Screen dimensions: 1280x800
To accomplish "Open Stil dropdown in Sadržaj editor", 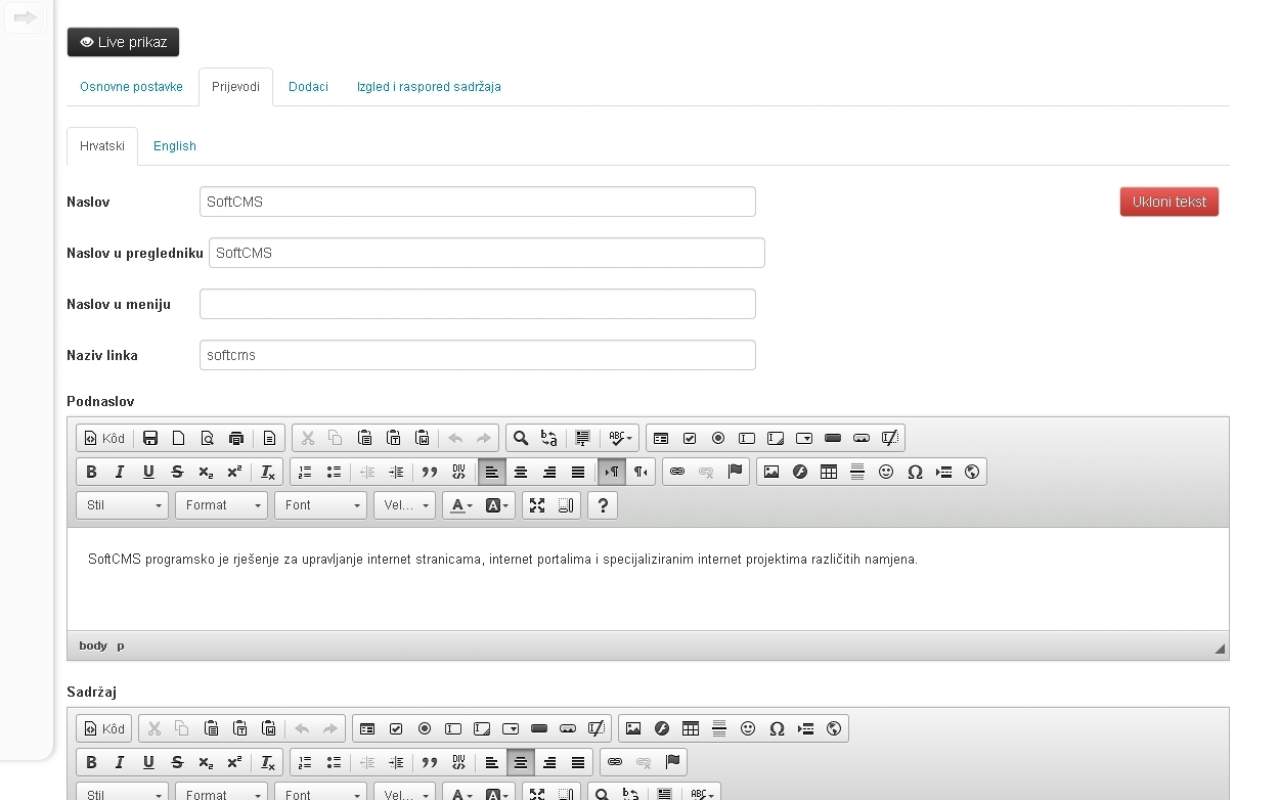I will tap(122, 793).
